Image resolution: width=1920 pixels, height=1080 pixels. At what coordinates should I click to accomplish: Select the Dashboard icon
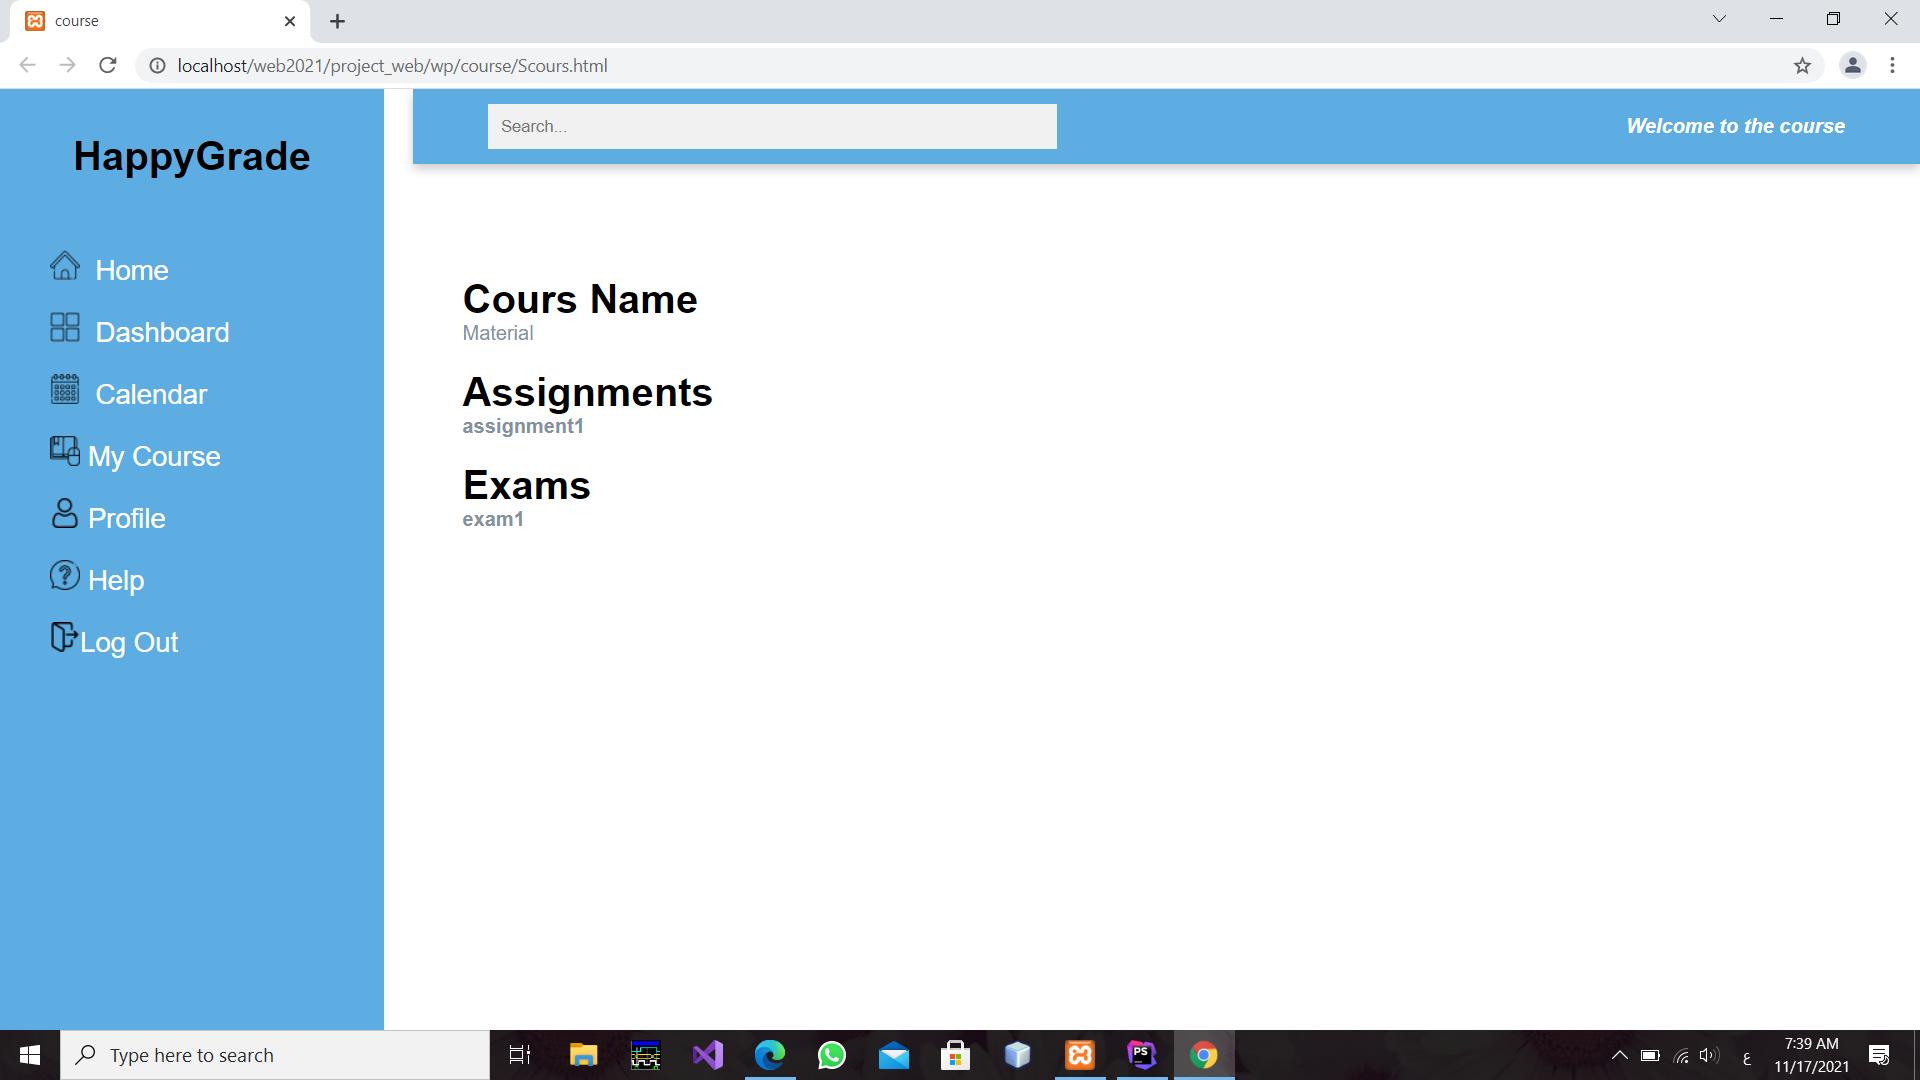pos(64,327)
